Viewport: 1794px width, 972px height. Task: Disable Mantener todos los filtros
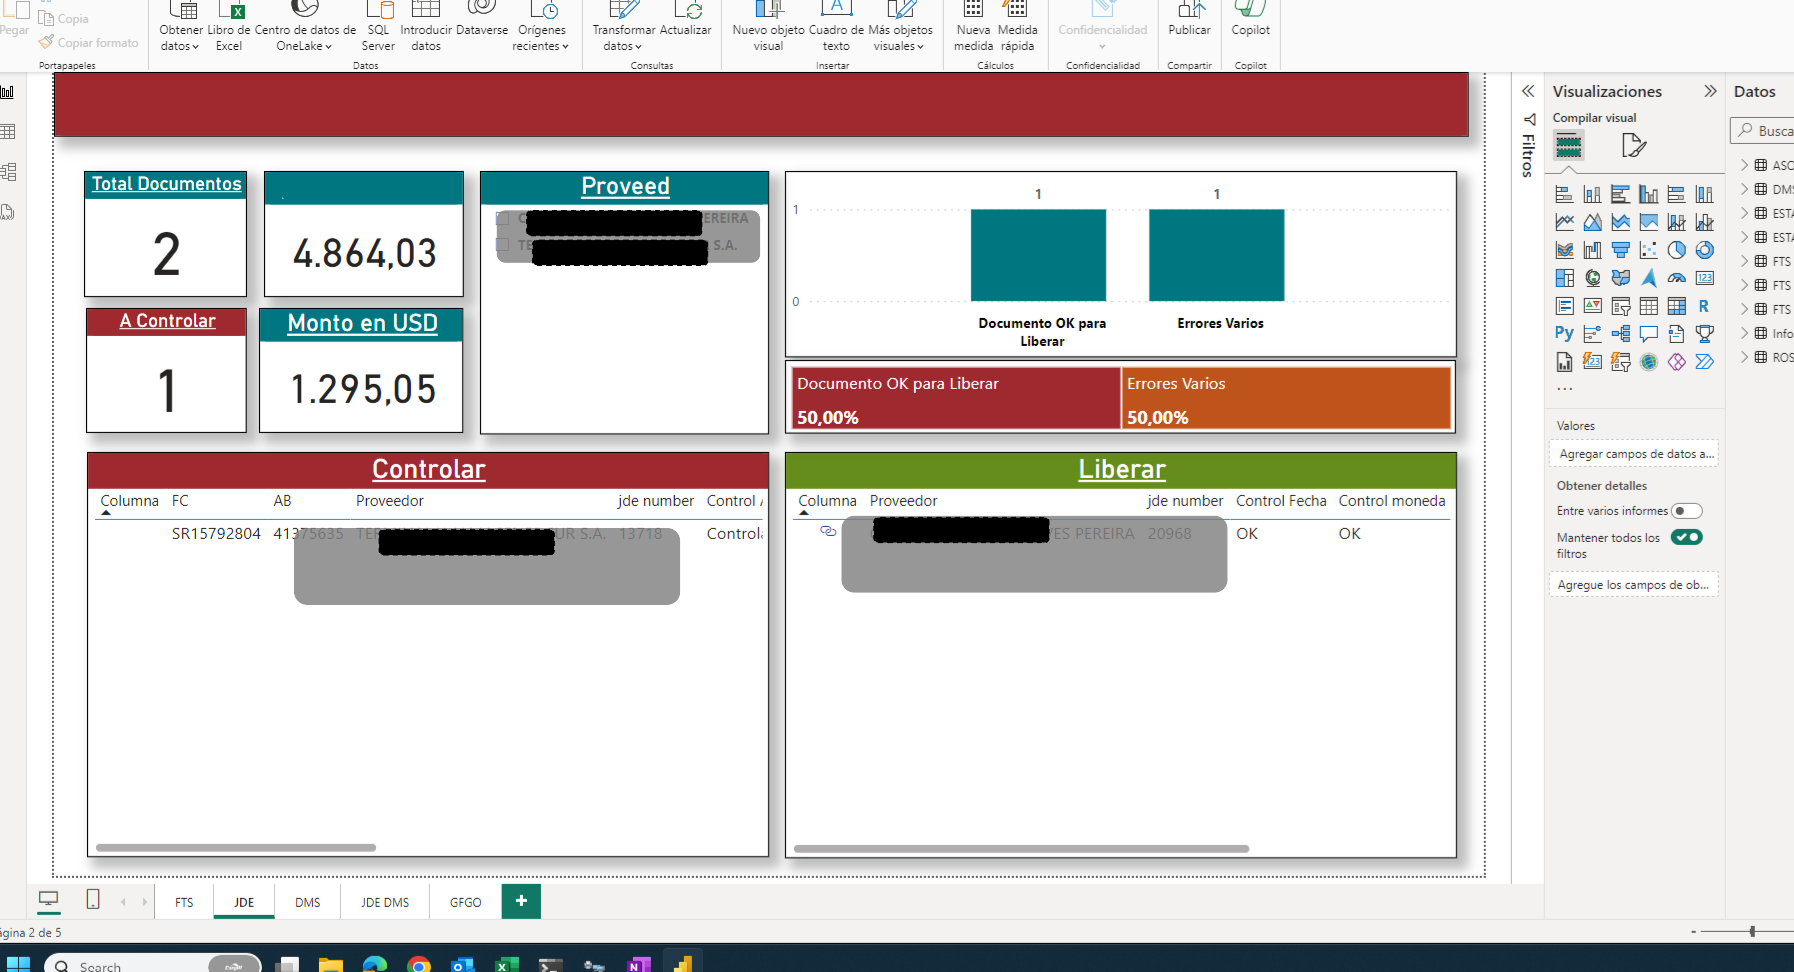click(x=1688, y=537)
